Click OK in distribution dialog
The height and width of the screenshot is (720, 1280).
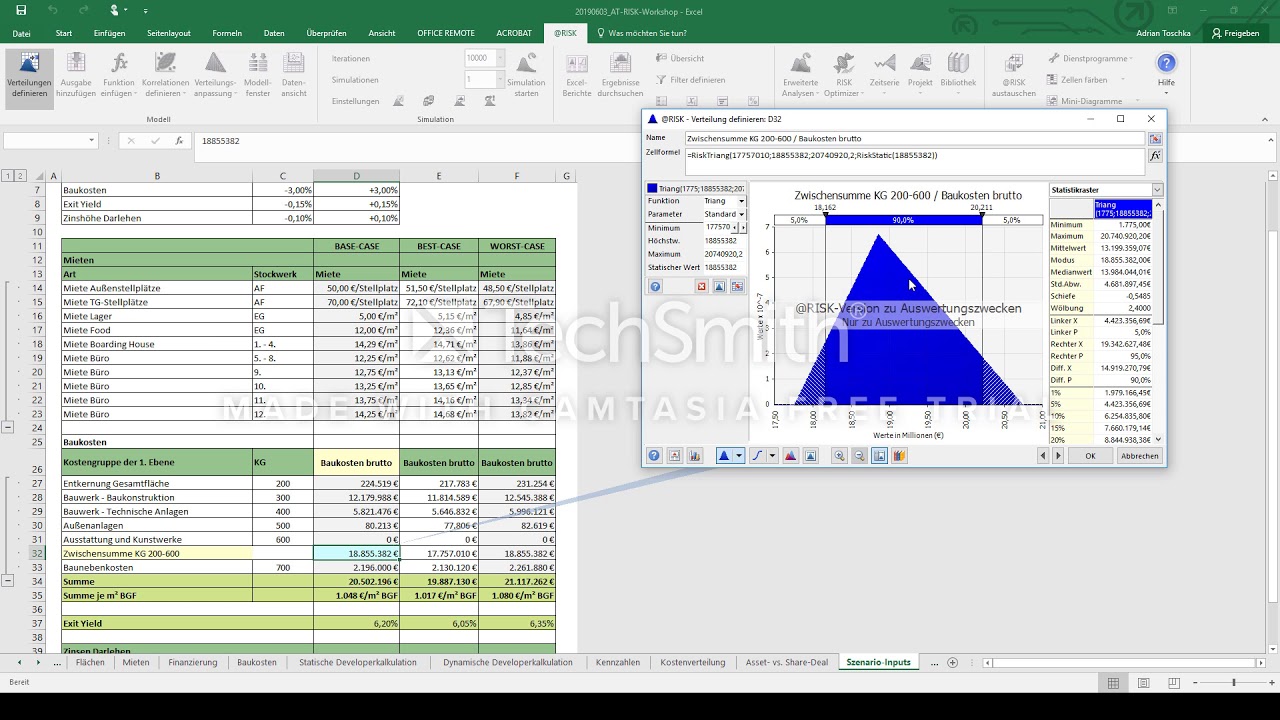point(1090,456)
